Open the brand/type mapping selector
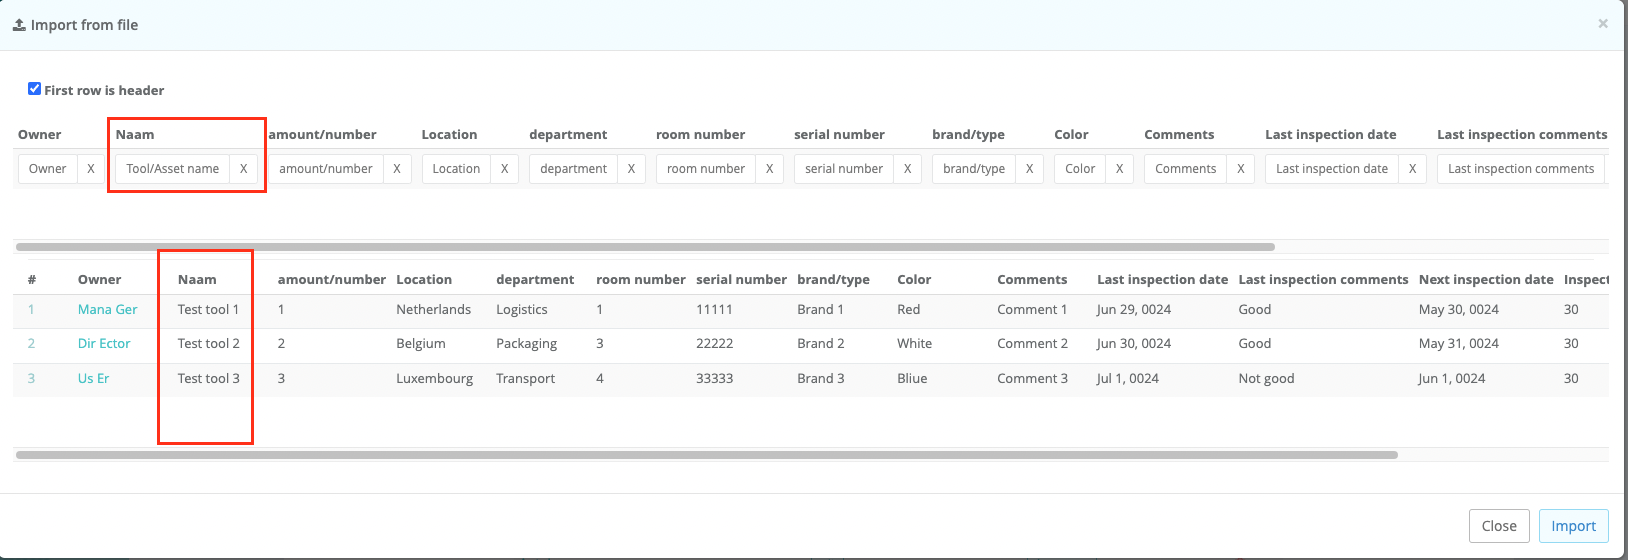Screen dimensions: 1628x560 (974, 169)
